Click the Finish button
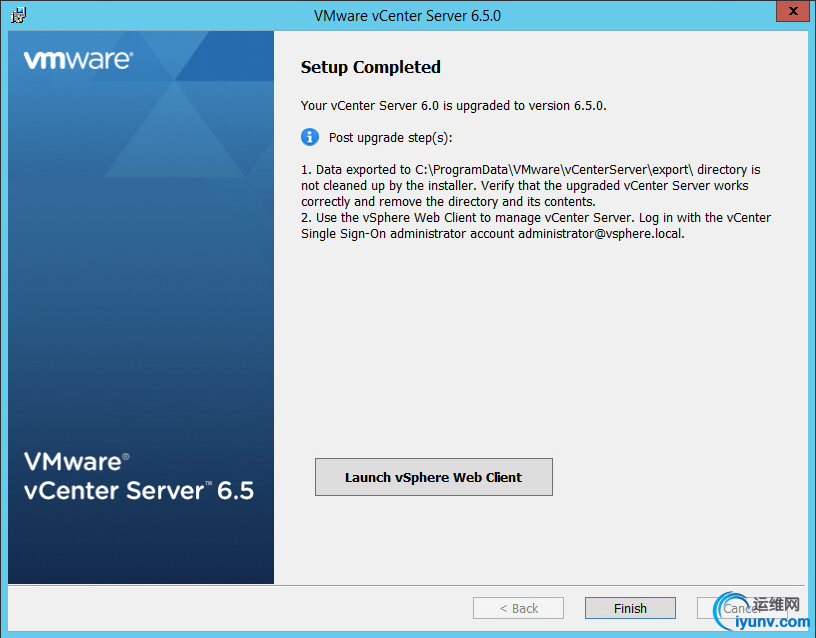 tap(630, 608)
